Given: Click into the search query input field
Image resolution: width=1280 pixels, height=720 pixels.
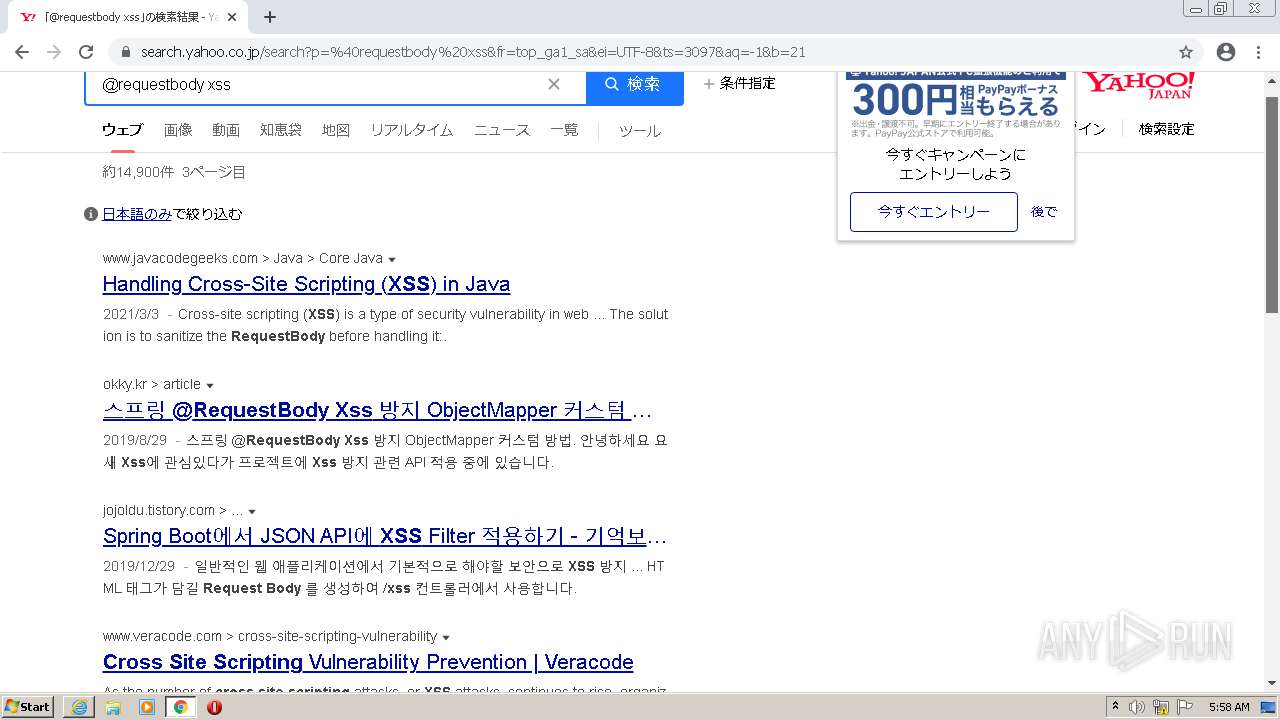Looking at the screenshot, I should pyautogui.click(x=320, y=85).
